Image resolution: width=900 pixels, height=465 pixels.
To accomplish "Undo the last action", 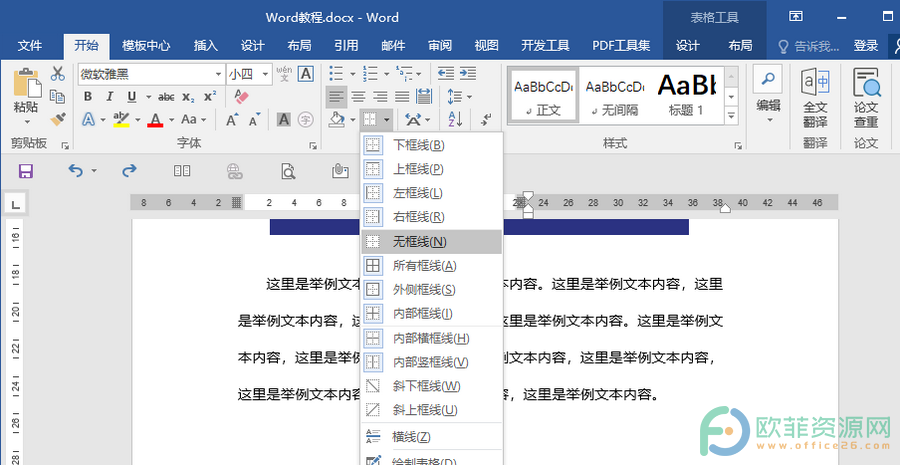I will [x=75, y=170].
